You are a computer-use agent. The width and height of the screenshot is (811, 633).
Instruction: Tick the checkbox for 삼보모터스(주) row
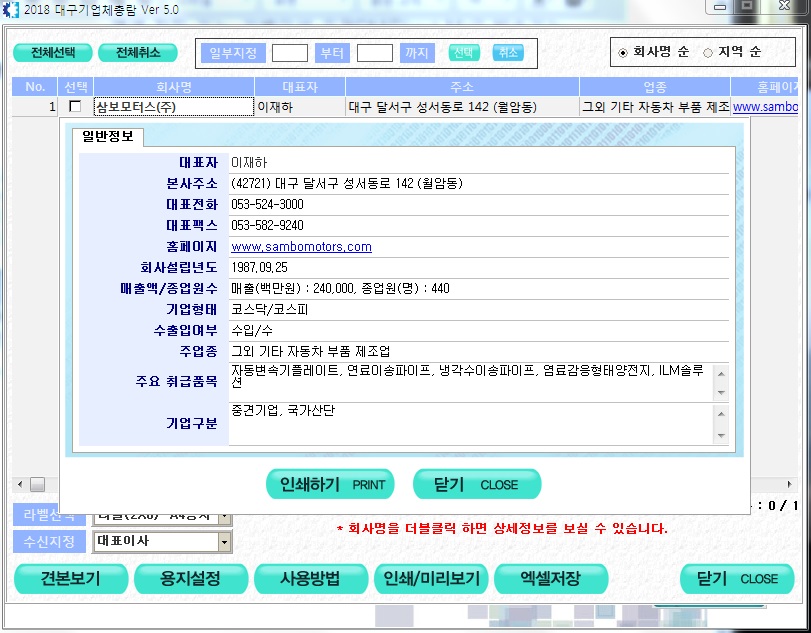[75, 107]
